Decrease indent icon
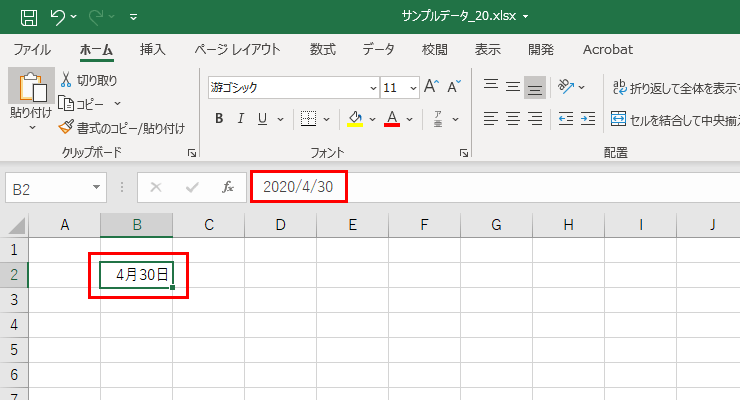 tap(566, 118)
